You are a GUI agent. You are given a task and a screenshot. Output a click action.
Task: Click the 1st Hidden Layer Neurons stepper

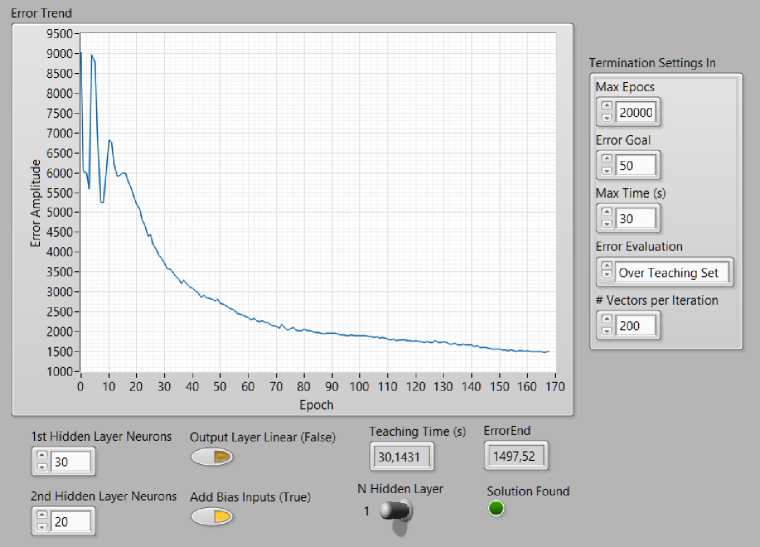pos(41,460)
